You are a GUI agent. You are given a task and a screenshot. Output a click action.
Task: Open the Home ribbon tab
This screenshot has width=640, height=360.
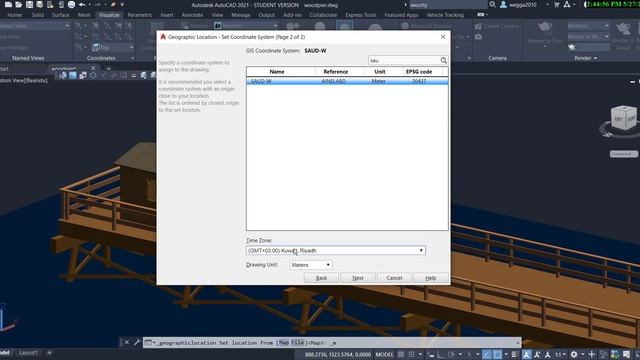coord(14,15)
